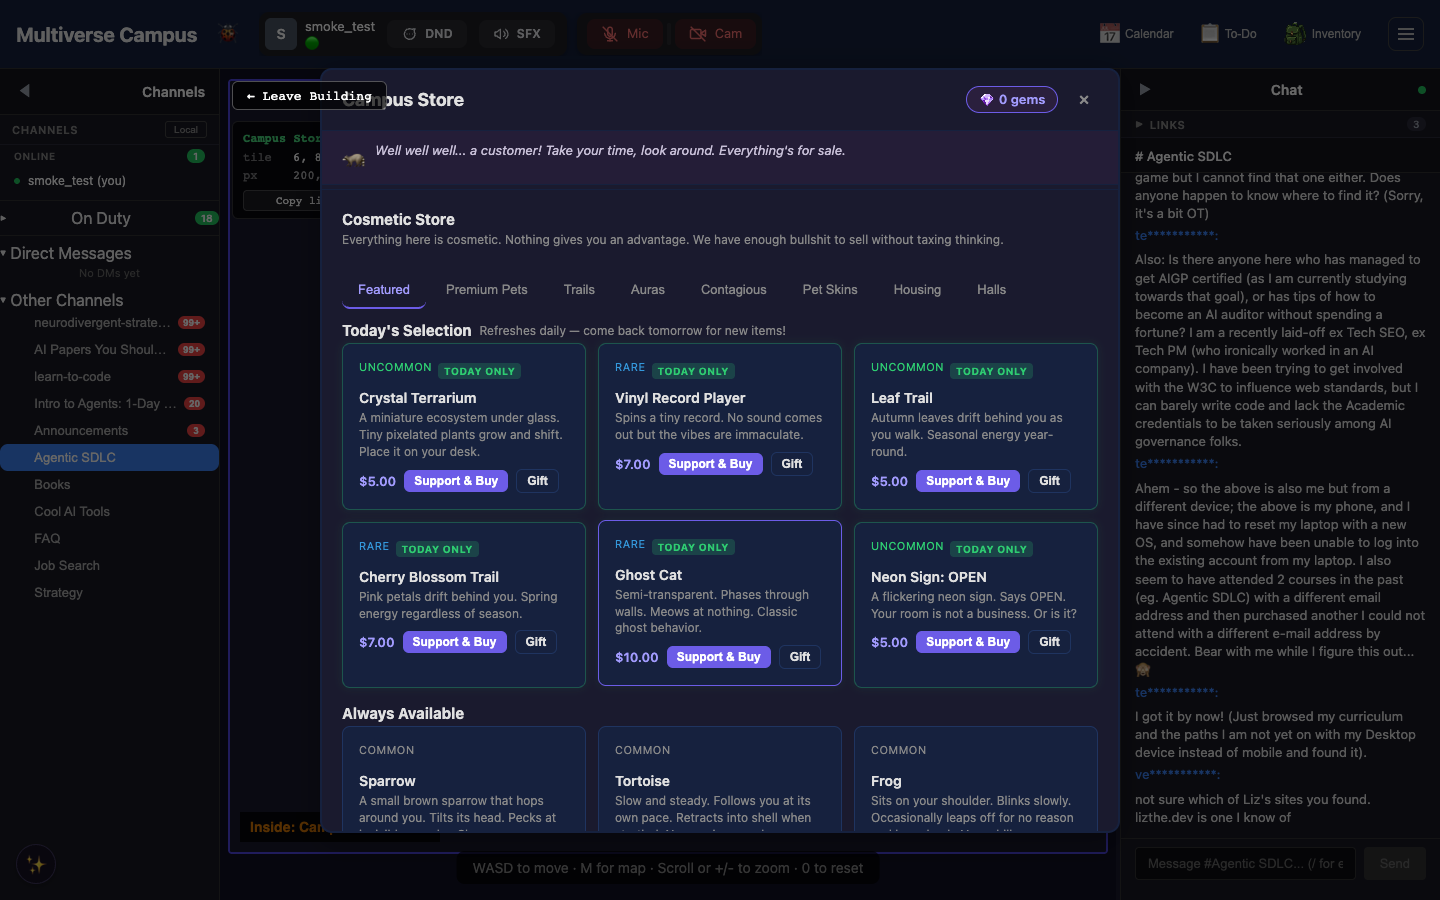Open the Inventory panel
The width and height of the screenshot is (1440, 900).
pyautogui.click(x=1323, y=34)
